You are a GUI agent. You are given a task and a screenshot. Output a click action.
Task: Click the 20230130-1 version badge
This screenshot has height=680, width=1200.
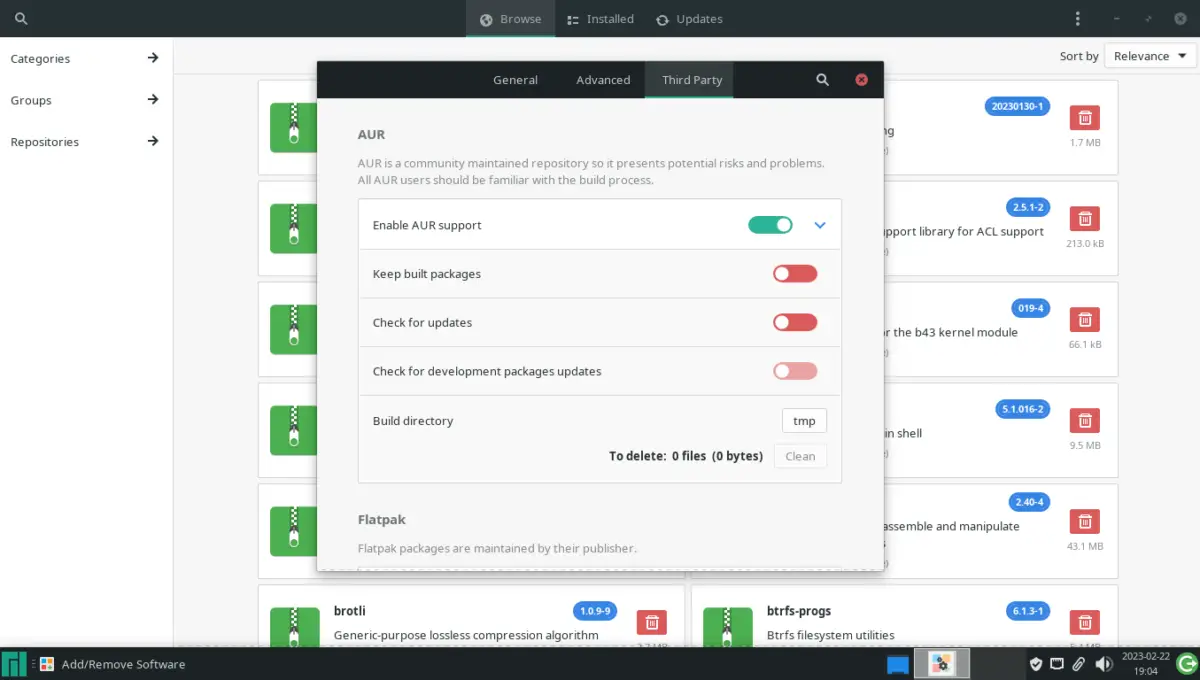click(1017, 106)
